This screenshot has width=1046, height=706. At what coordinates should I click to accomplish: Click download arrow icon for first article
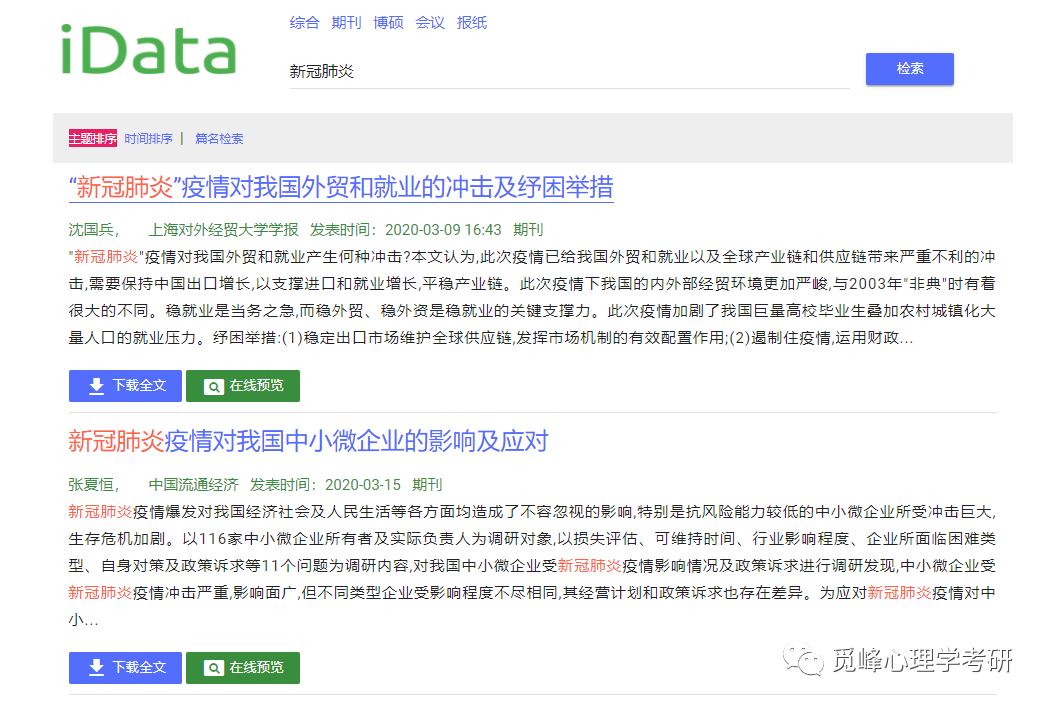[97, 386]
